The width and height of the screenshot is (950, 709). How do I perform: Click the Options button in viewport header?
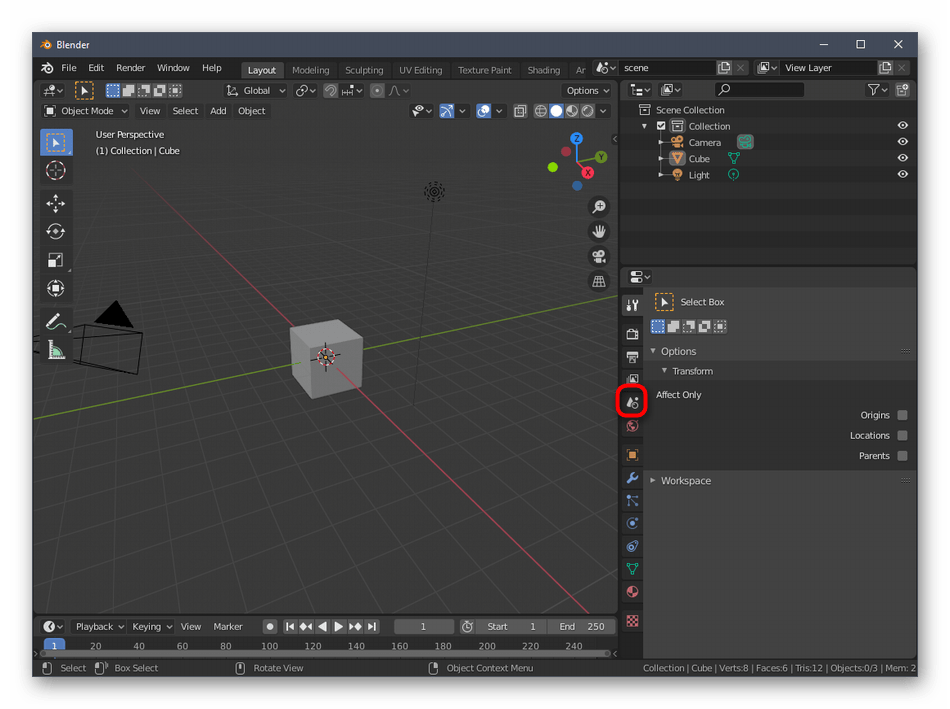(x=586, y=91)
